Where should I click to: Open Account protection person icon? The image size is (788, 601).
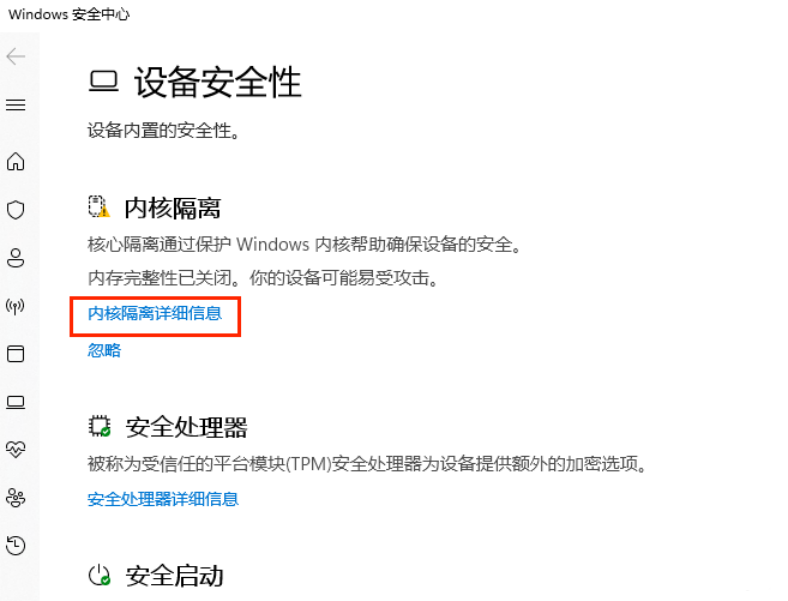pyautogui.click(x=16, y=258)
